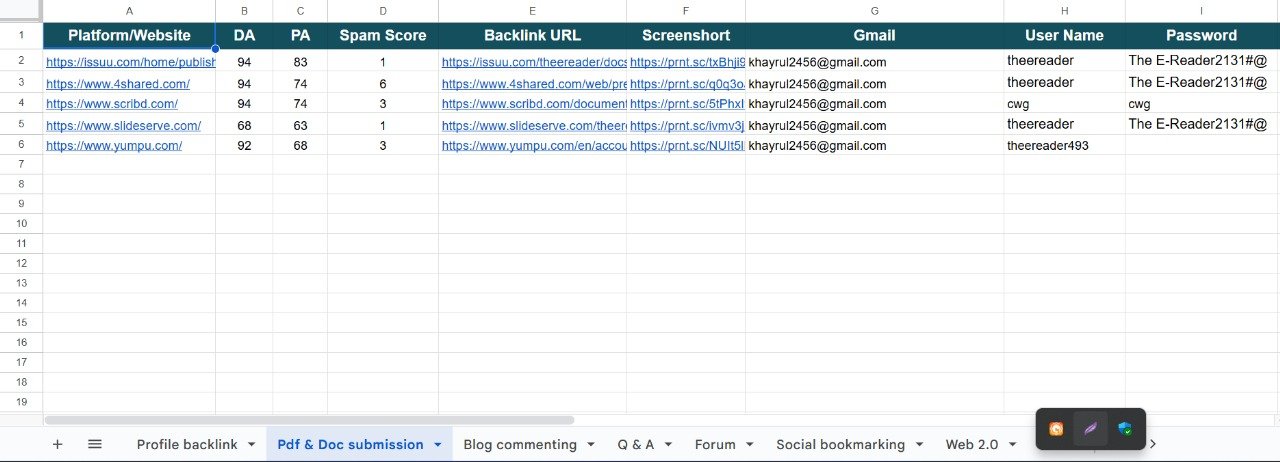Select column G header
Image resolution: width=1280 pixels, height=462 pixels.
point(875,10)
